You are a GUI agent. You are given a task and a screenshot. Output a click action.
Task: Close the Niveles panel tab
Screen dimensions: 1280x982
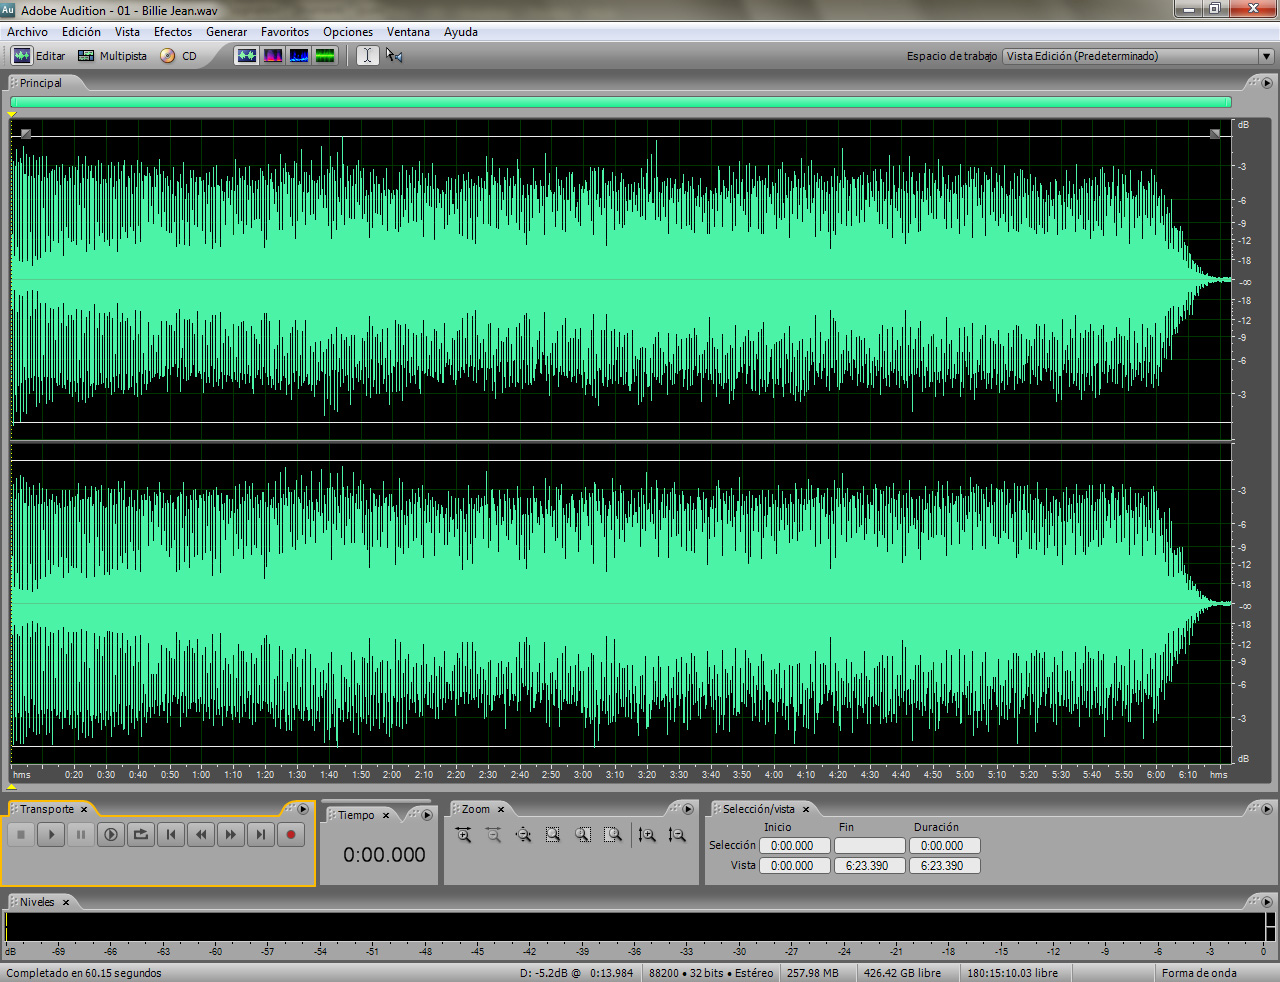pyautogui.click(x=66, y=902)
